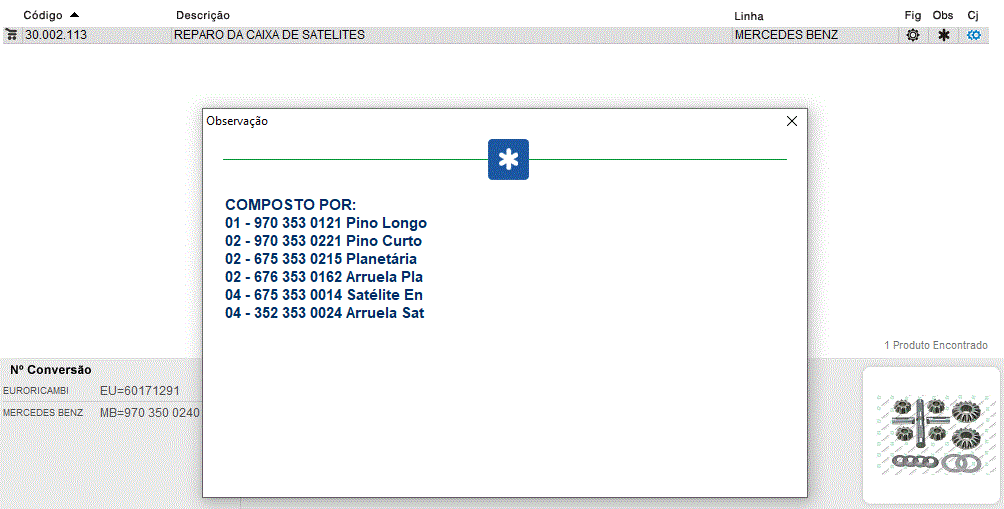Click the EU=60171291 conversion number

point(139,390)
